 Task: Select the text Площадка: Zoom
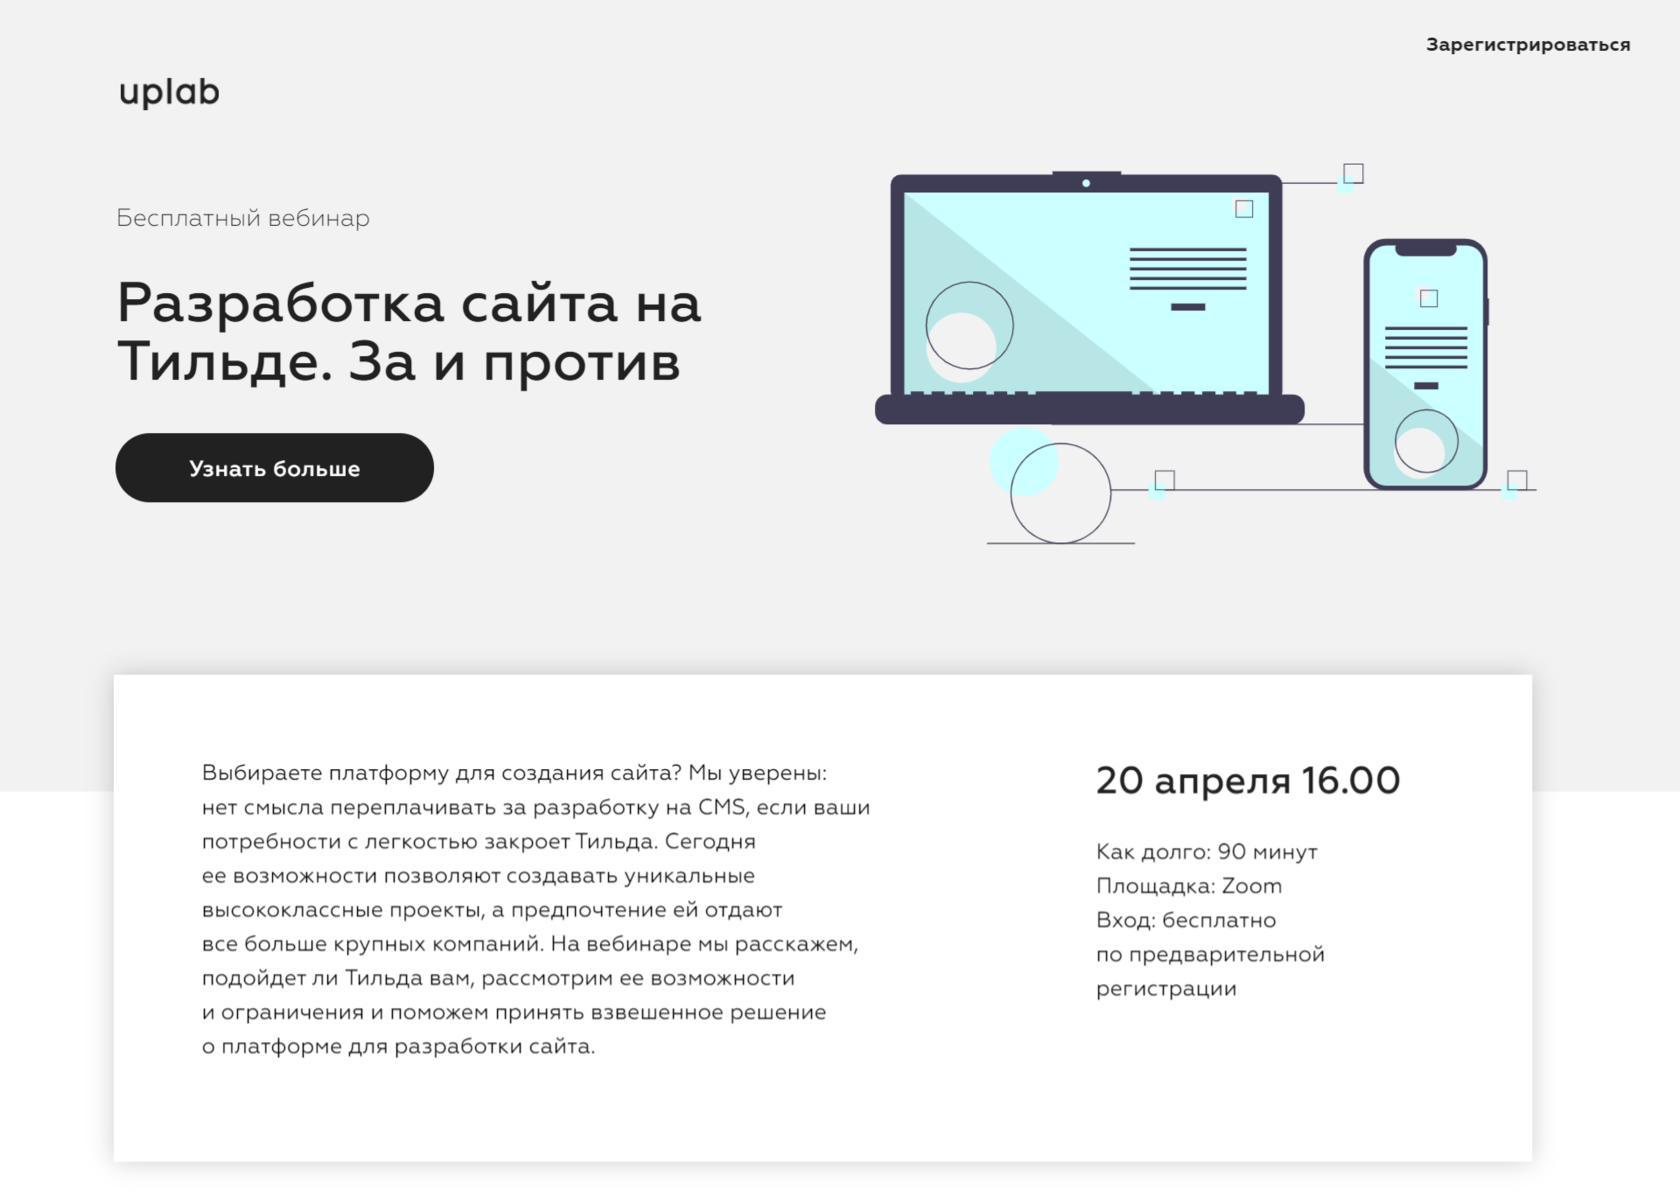click(1189, 886)
